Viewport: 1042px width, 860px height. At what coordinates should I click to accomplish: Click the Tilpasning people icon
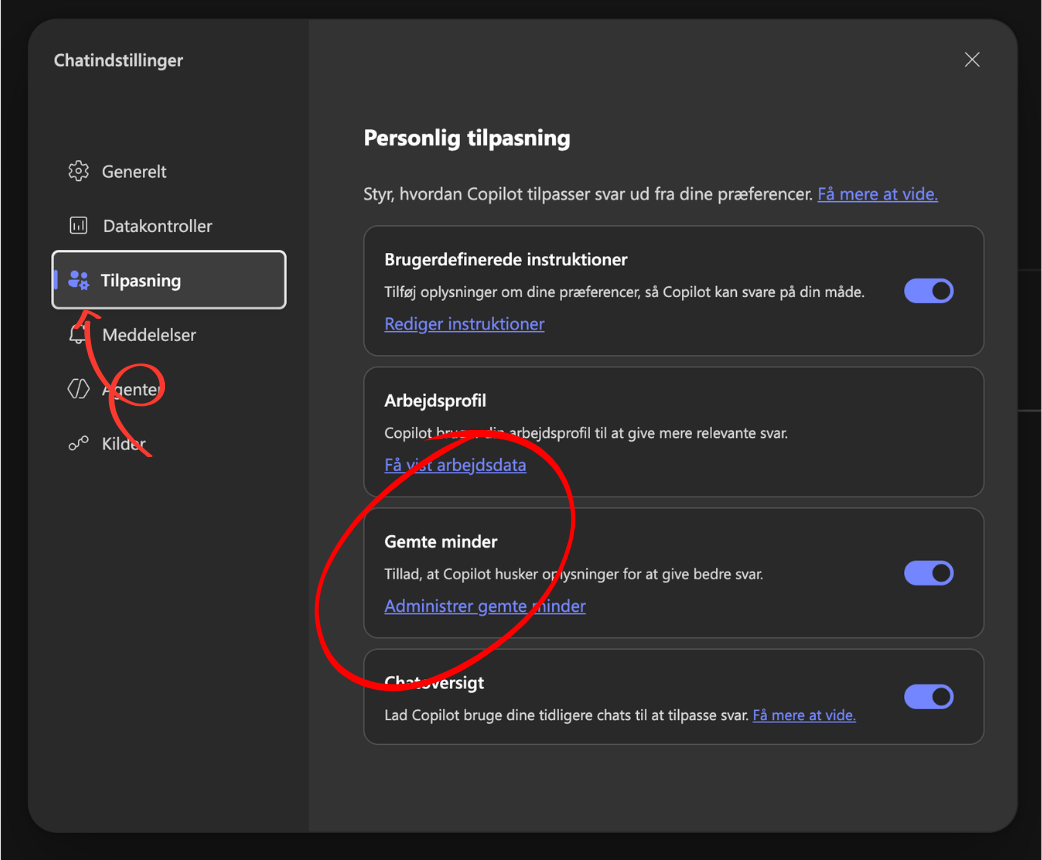78,280
